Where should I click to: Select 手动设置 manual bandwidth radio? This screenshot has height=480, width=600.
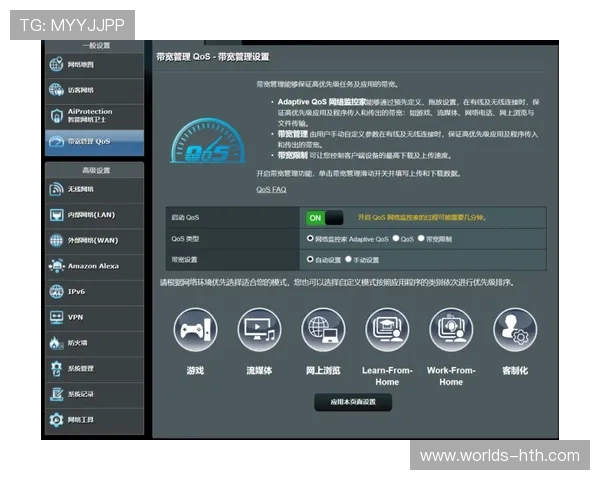pyautogui.click(x=348, y=260)
